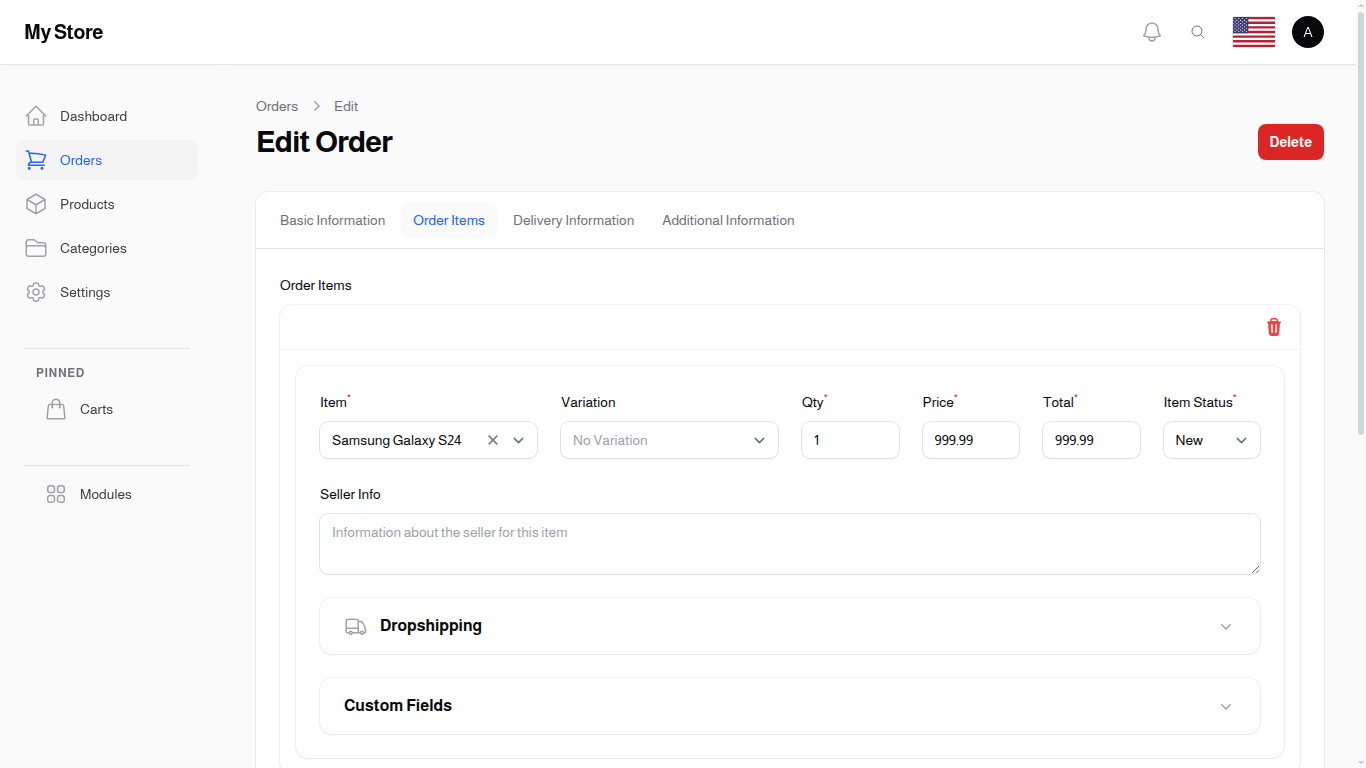Remove the order item with the trash icon
Image resolution: width=1366 pixels, height=768 pixels.
(1273, 327)
